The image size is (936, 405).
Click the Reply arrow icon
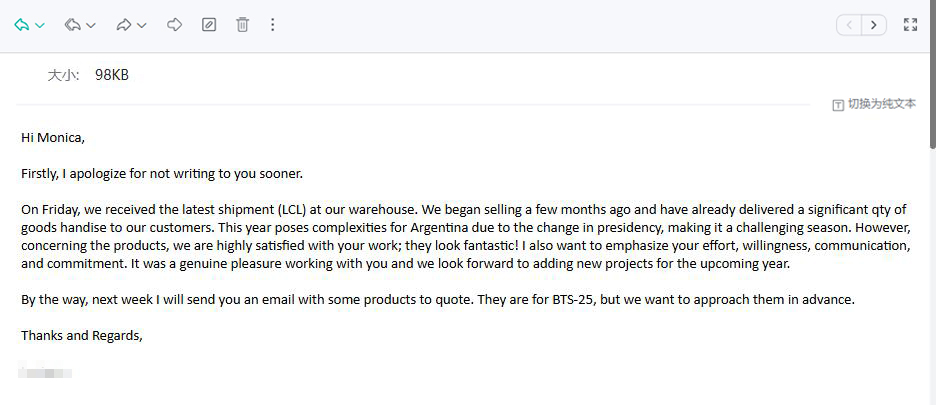[22, 25]
